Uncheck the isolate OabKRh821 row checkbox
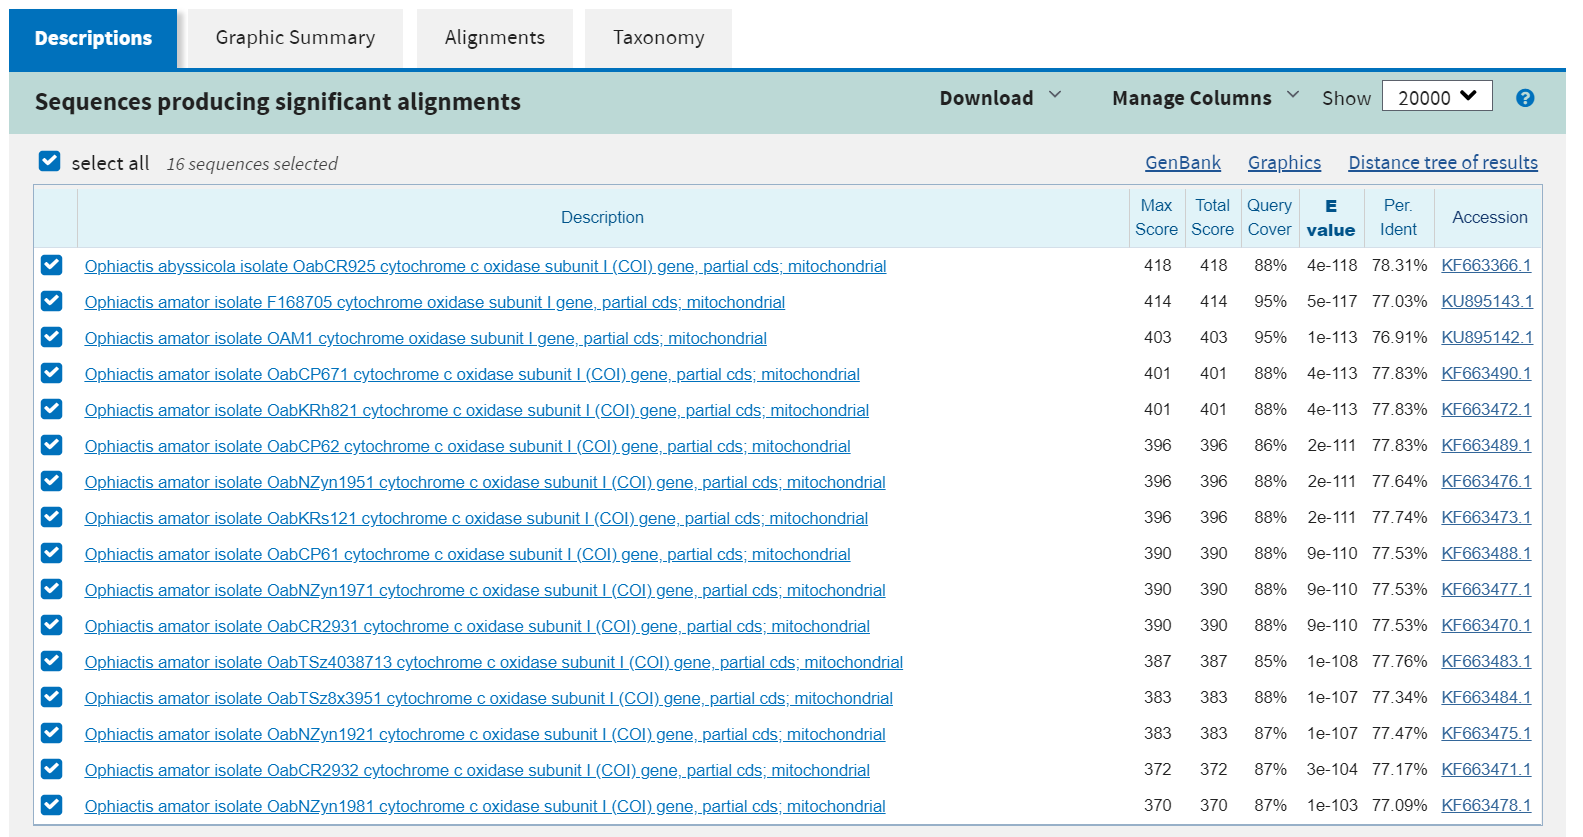1583x837 pixels. pyautogui.click(x=52, y=409)
